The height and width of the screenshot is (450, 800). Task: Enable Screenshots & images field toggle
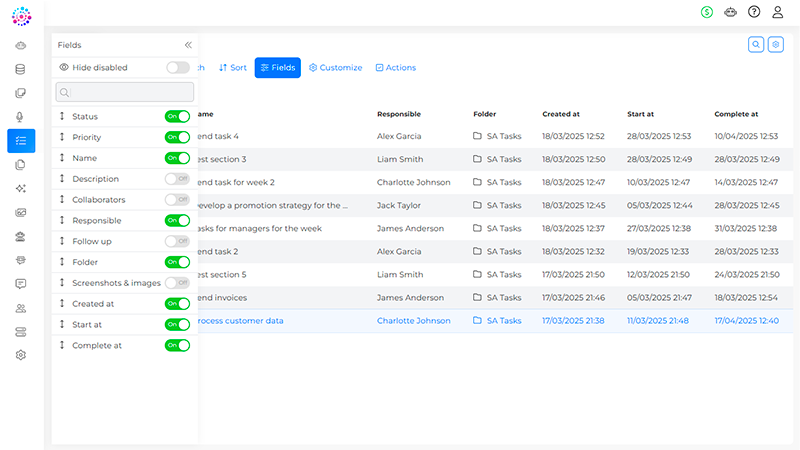pyautogui.click(x=177, y=283)
